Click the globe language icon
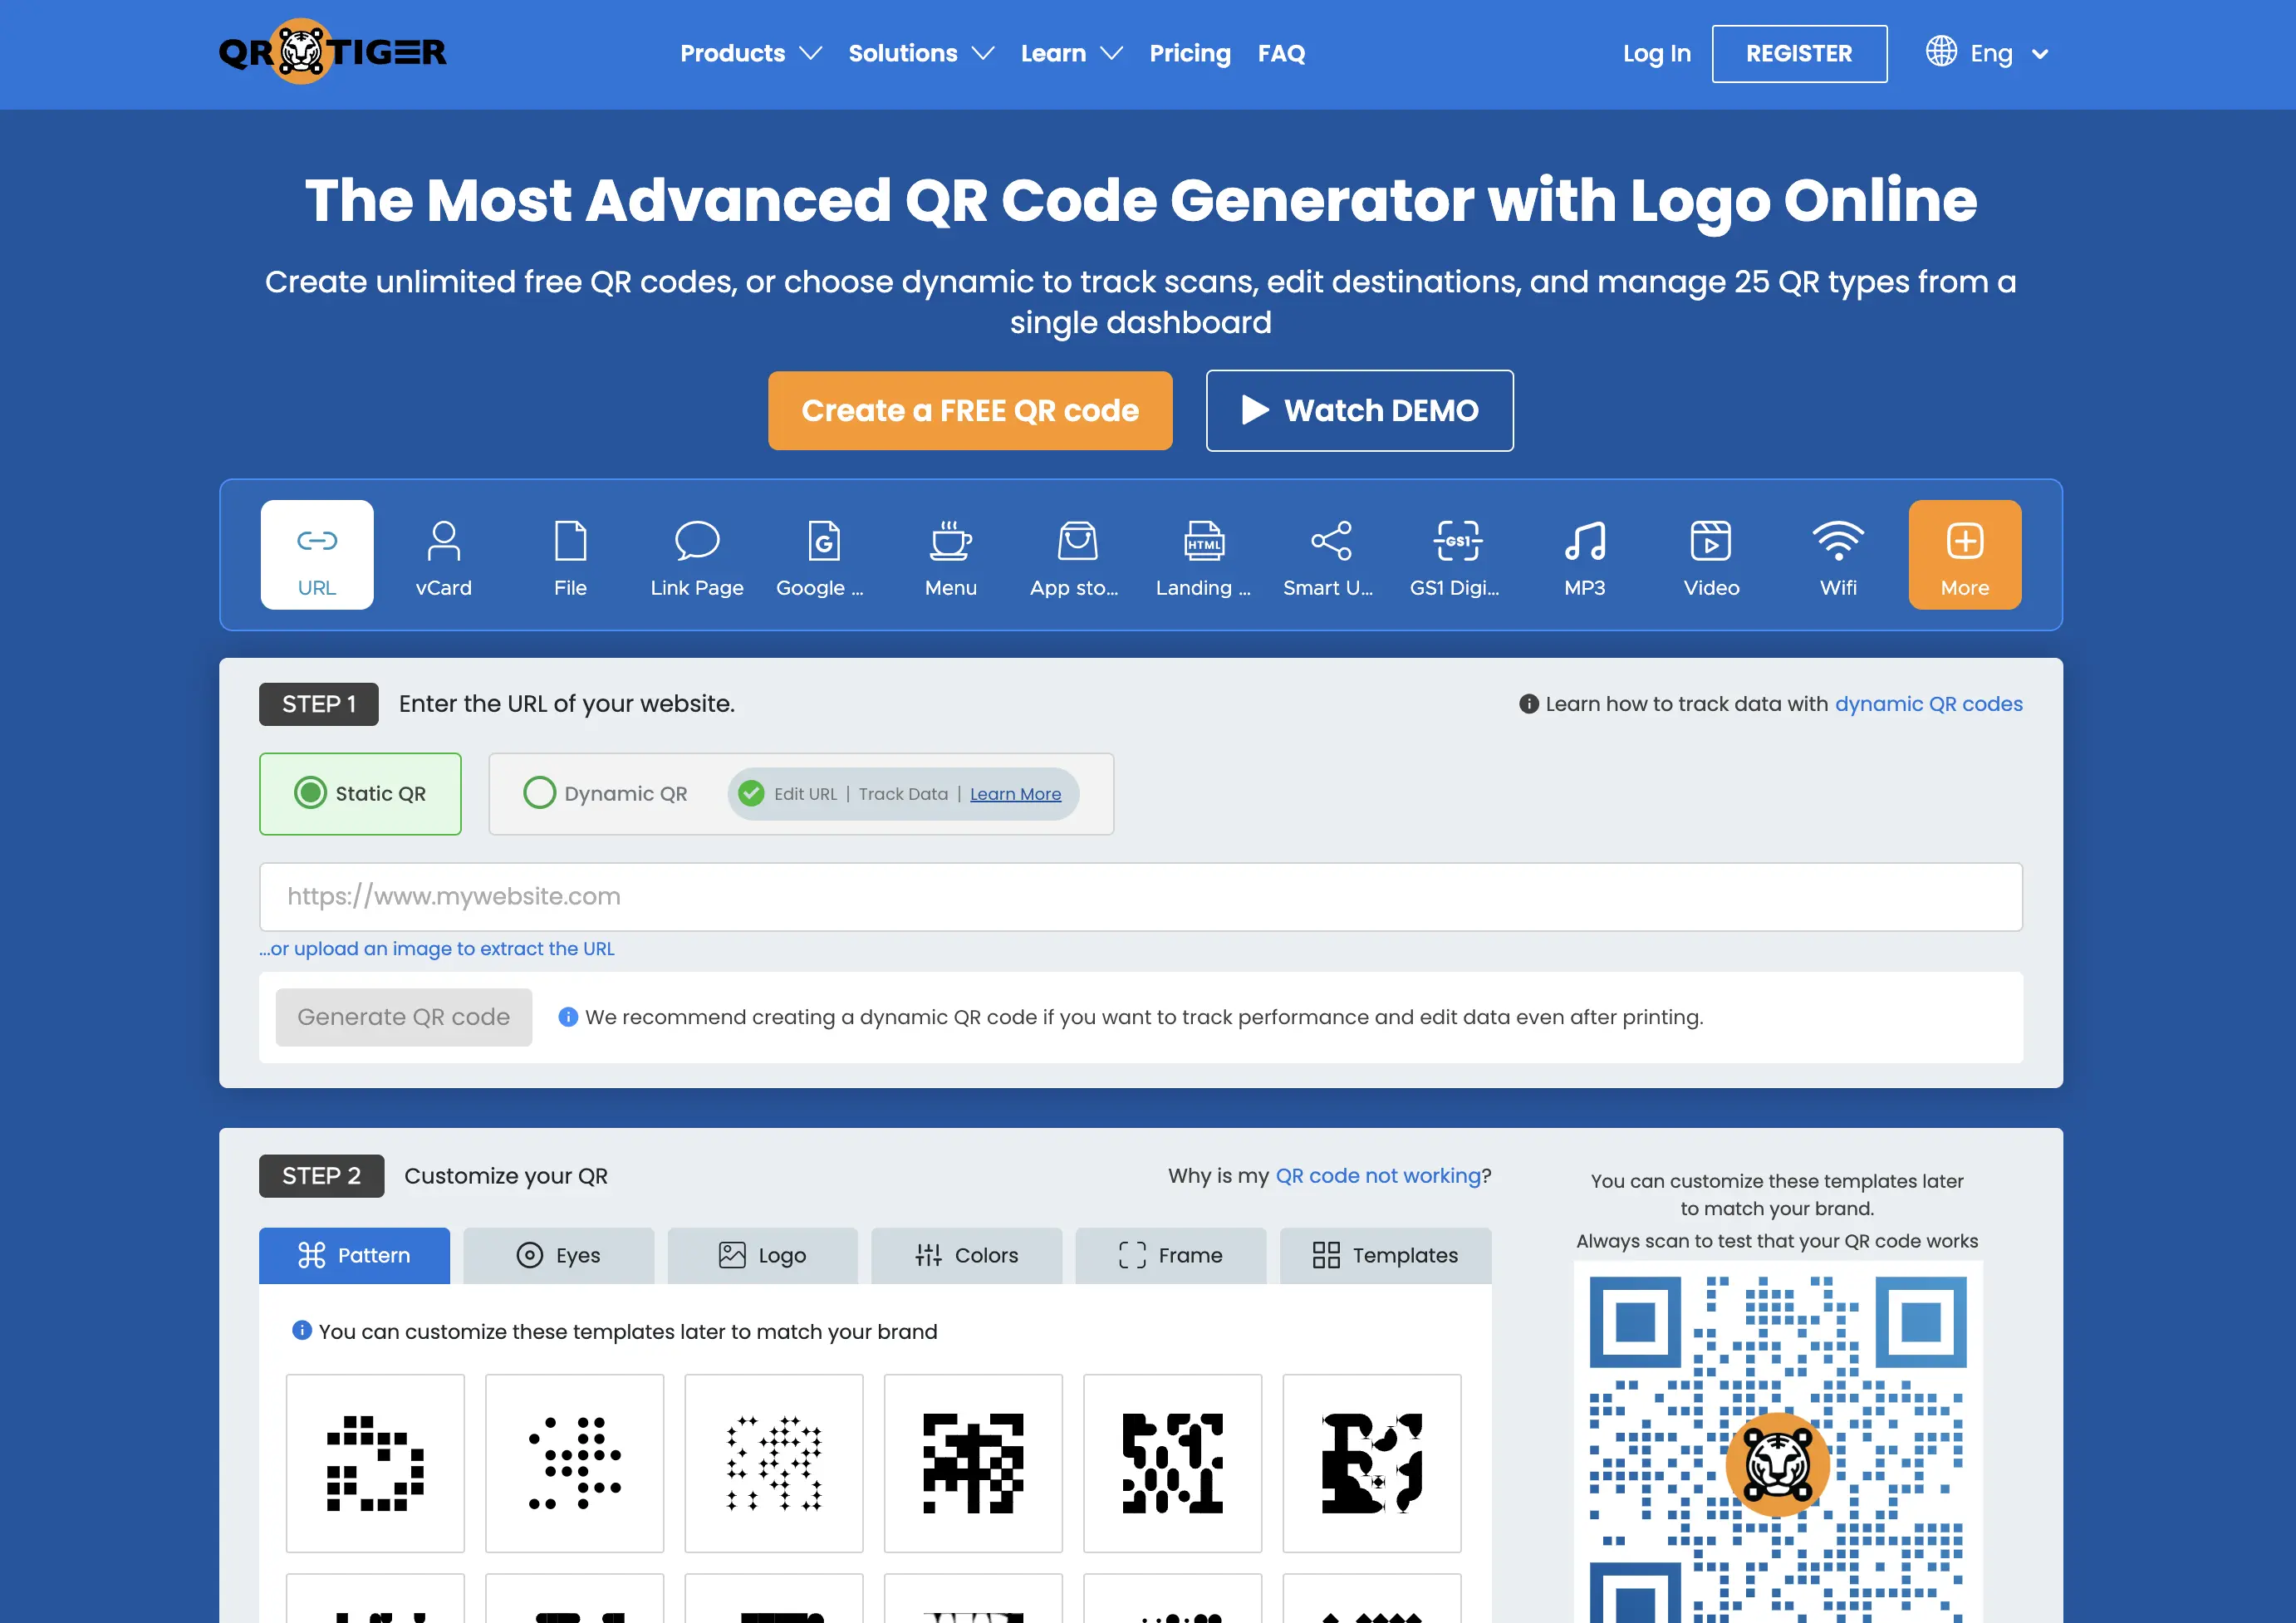The width and height of the screenshot is (2296, 1623). coord(1941,51)
